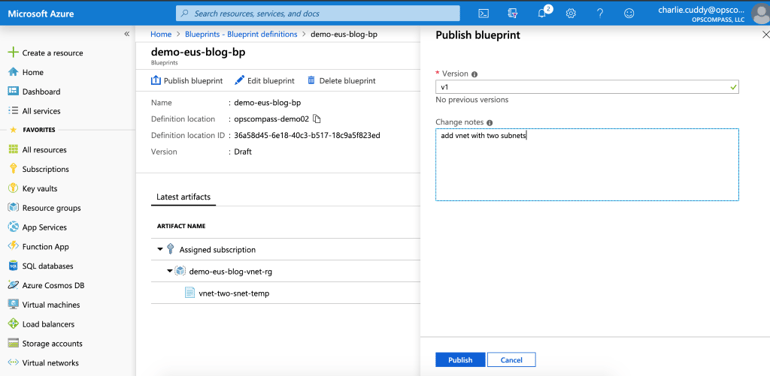Show the Change notes info tooltip icon
Screen dimensions: 770x376
tap(490, 122)
